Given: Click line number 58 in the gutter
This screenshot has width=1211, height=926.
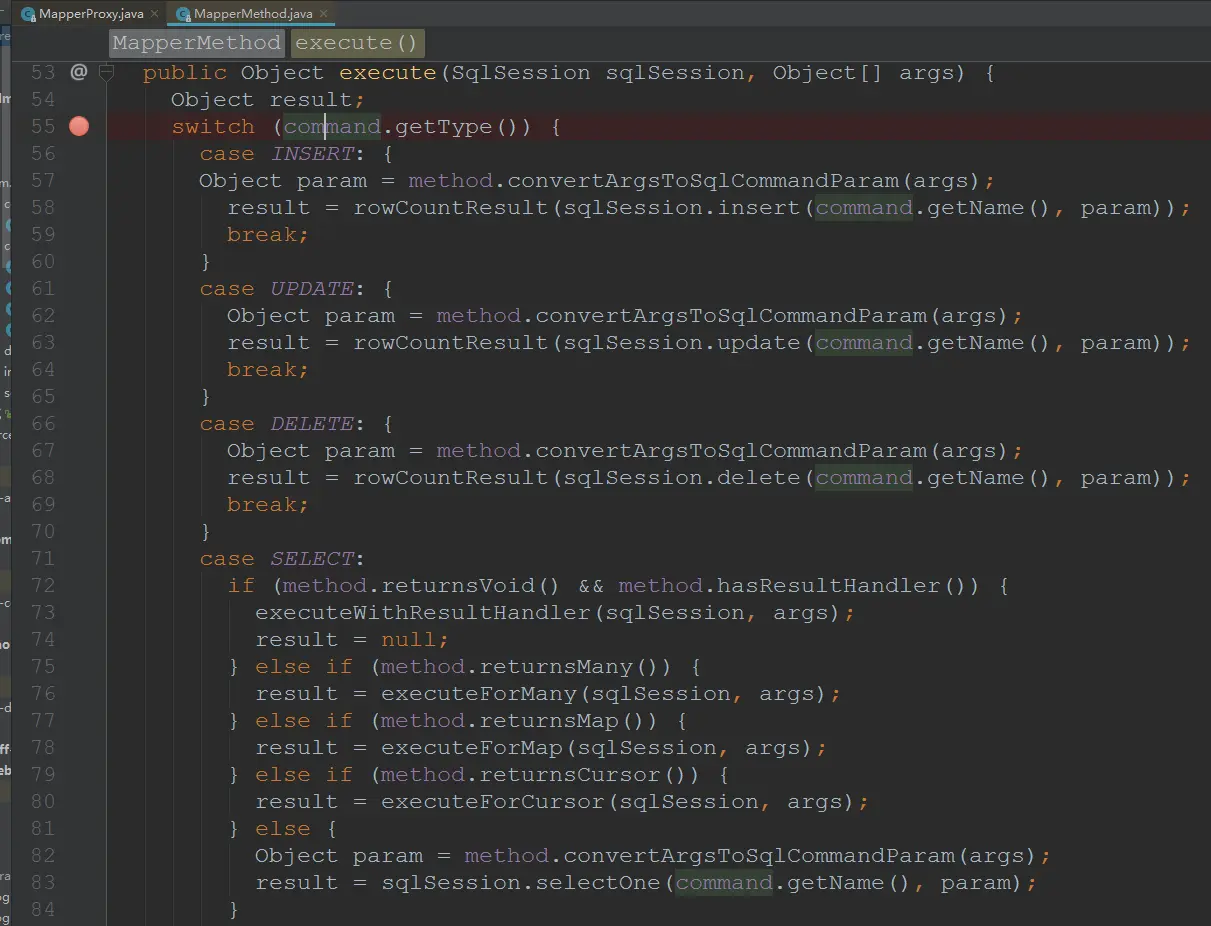Looking at the screenshot, I should coord(43,207).
